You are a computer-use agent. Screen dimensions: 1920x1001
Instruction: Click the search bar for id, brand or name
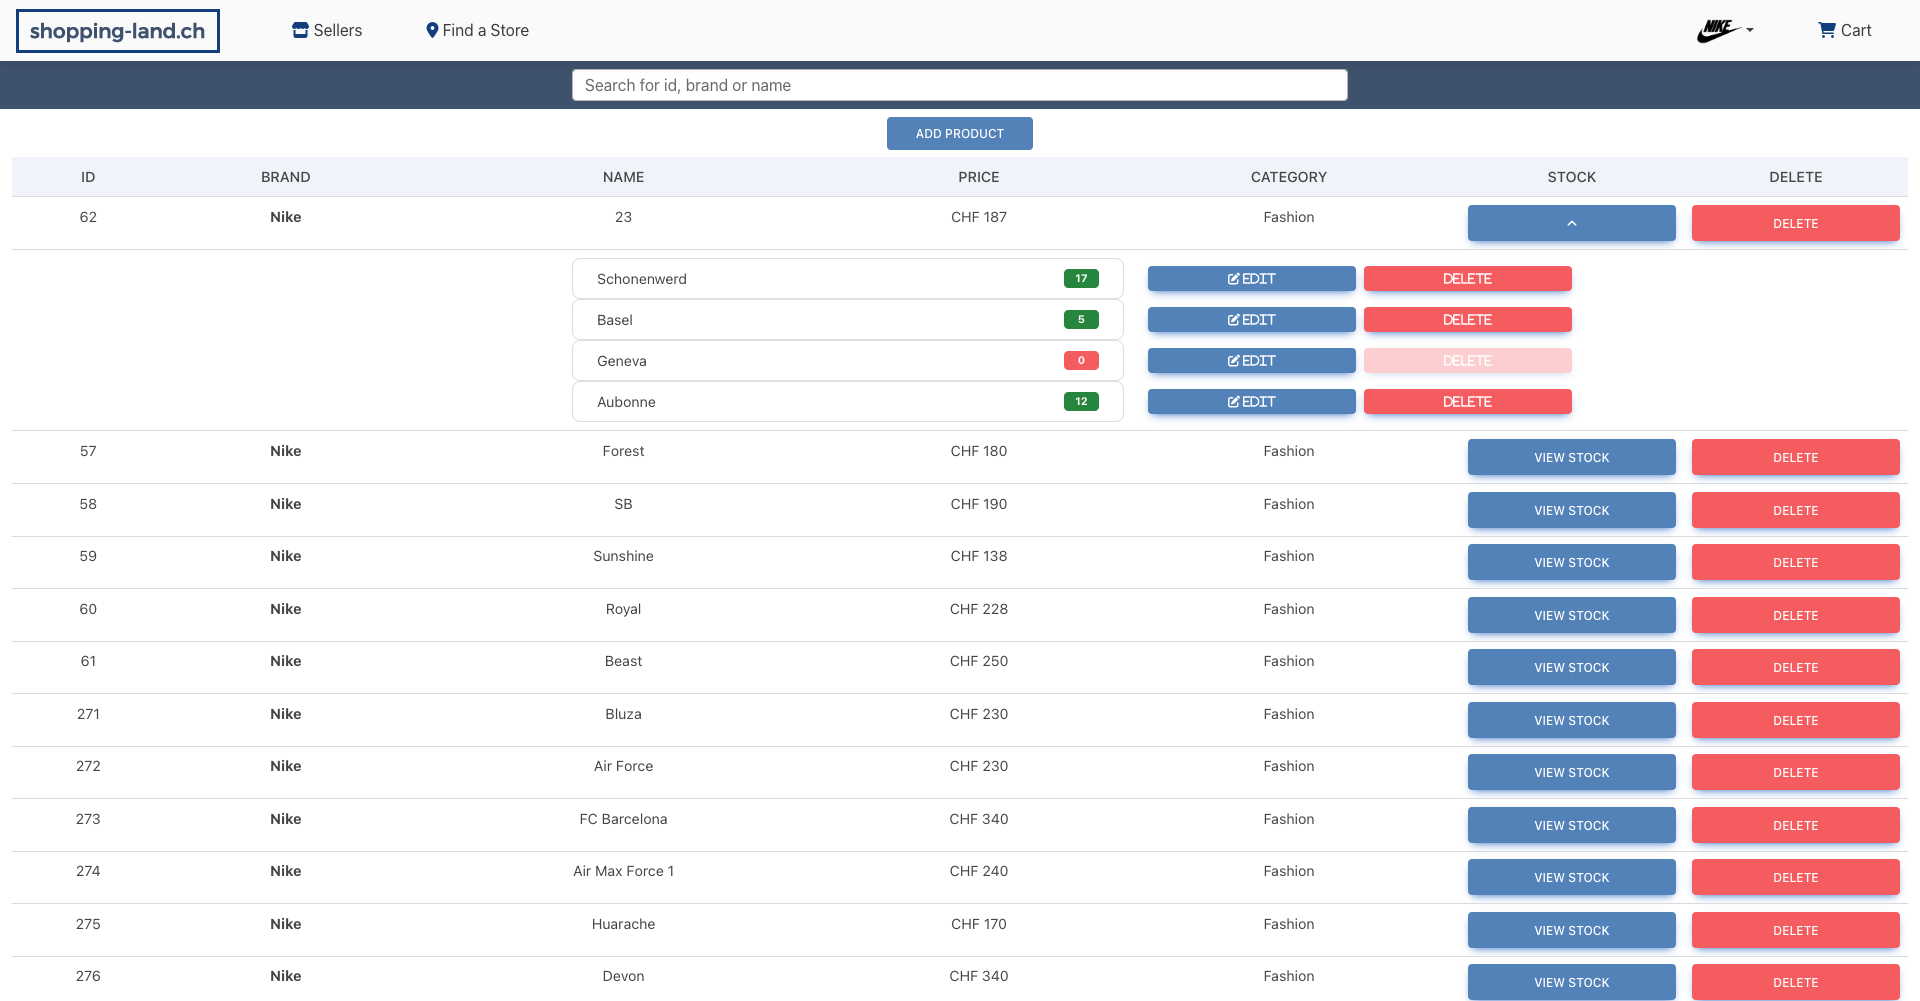[x=959, y=85]
